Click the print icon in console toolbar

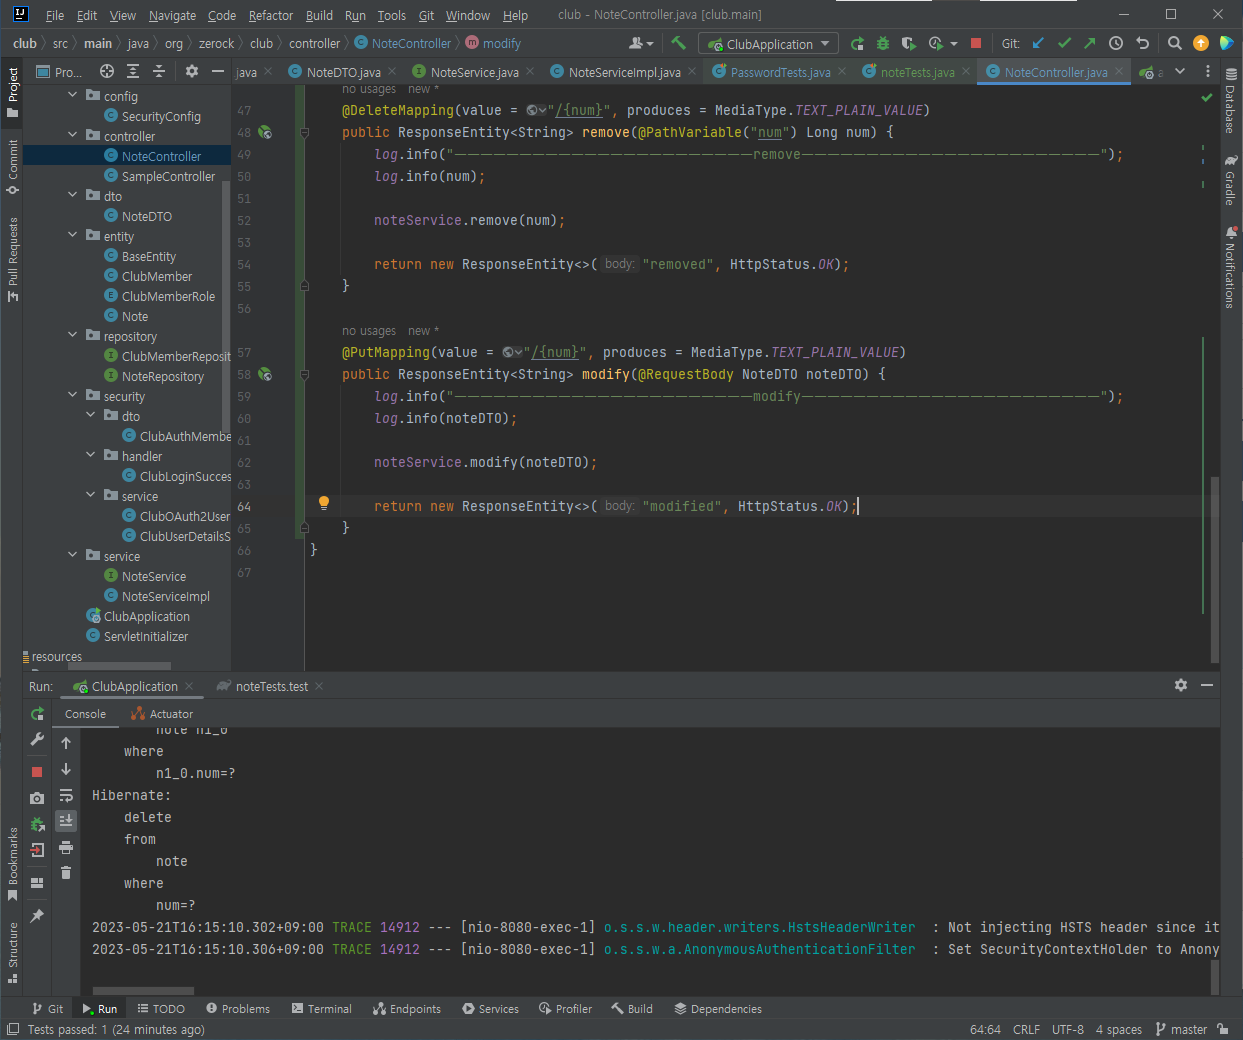pyautogui.click(x=66, y=847)
